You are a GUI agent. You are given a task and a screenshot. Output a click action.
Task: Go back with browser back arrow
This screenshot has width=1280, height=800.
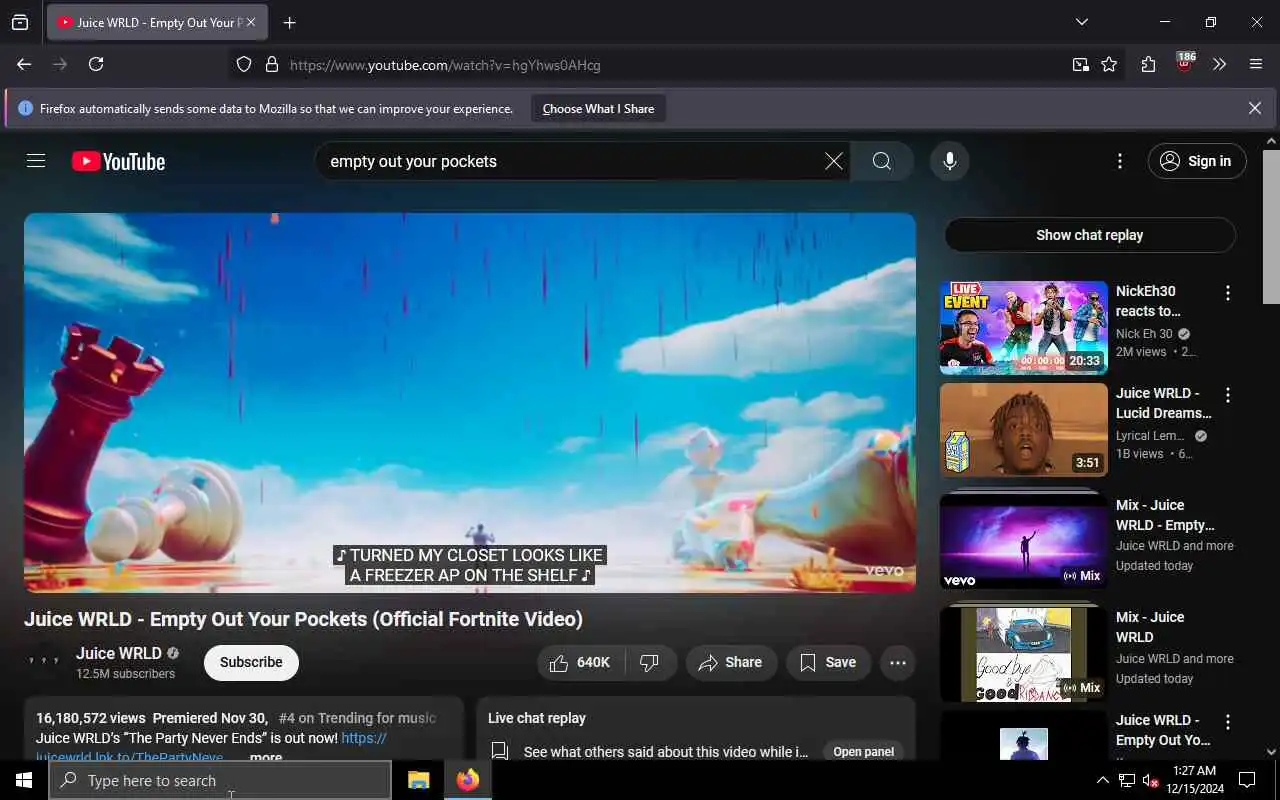tap(24, 64)
